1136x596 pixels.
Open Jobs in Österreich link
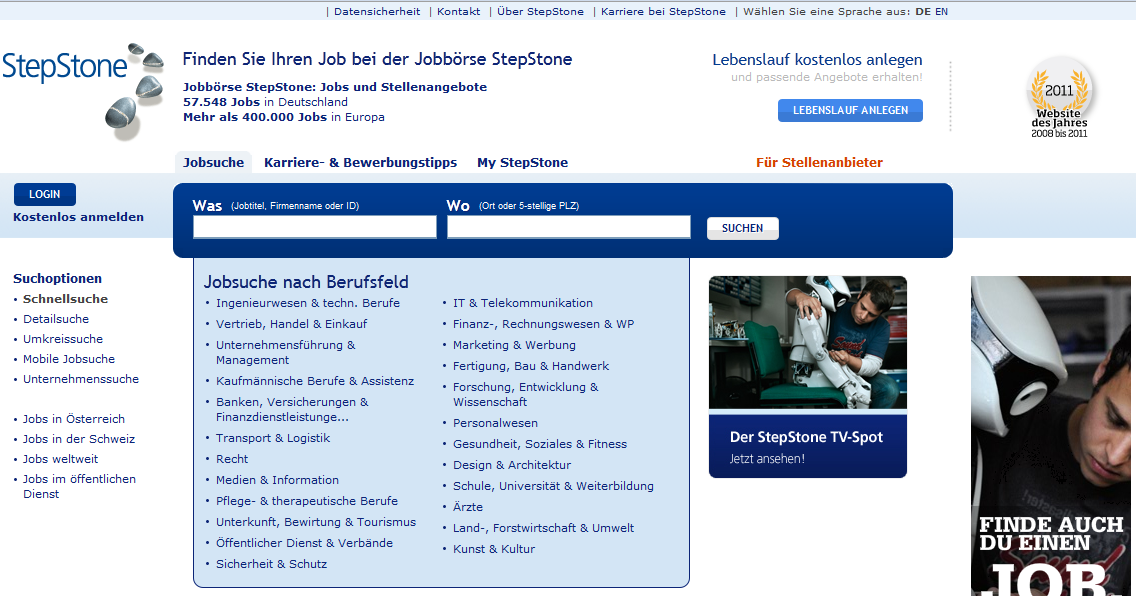73,419
